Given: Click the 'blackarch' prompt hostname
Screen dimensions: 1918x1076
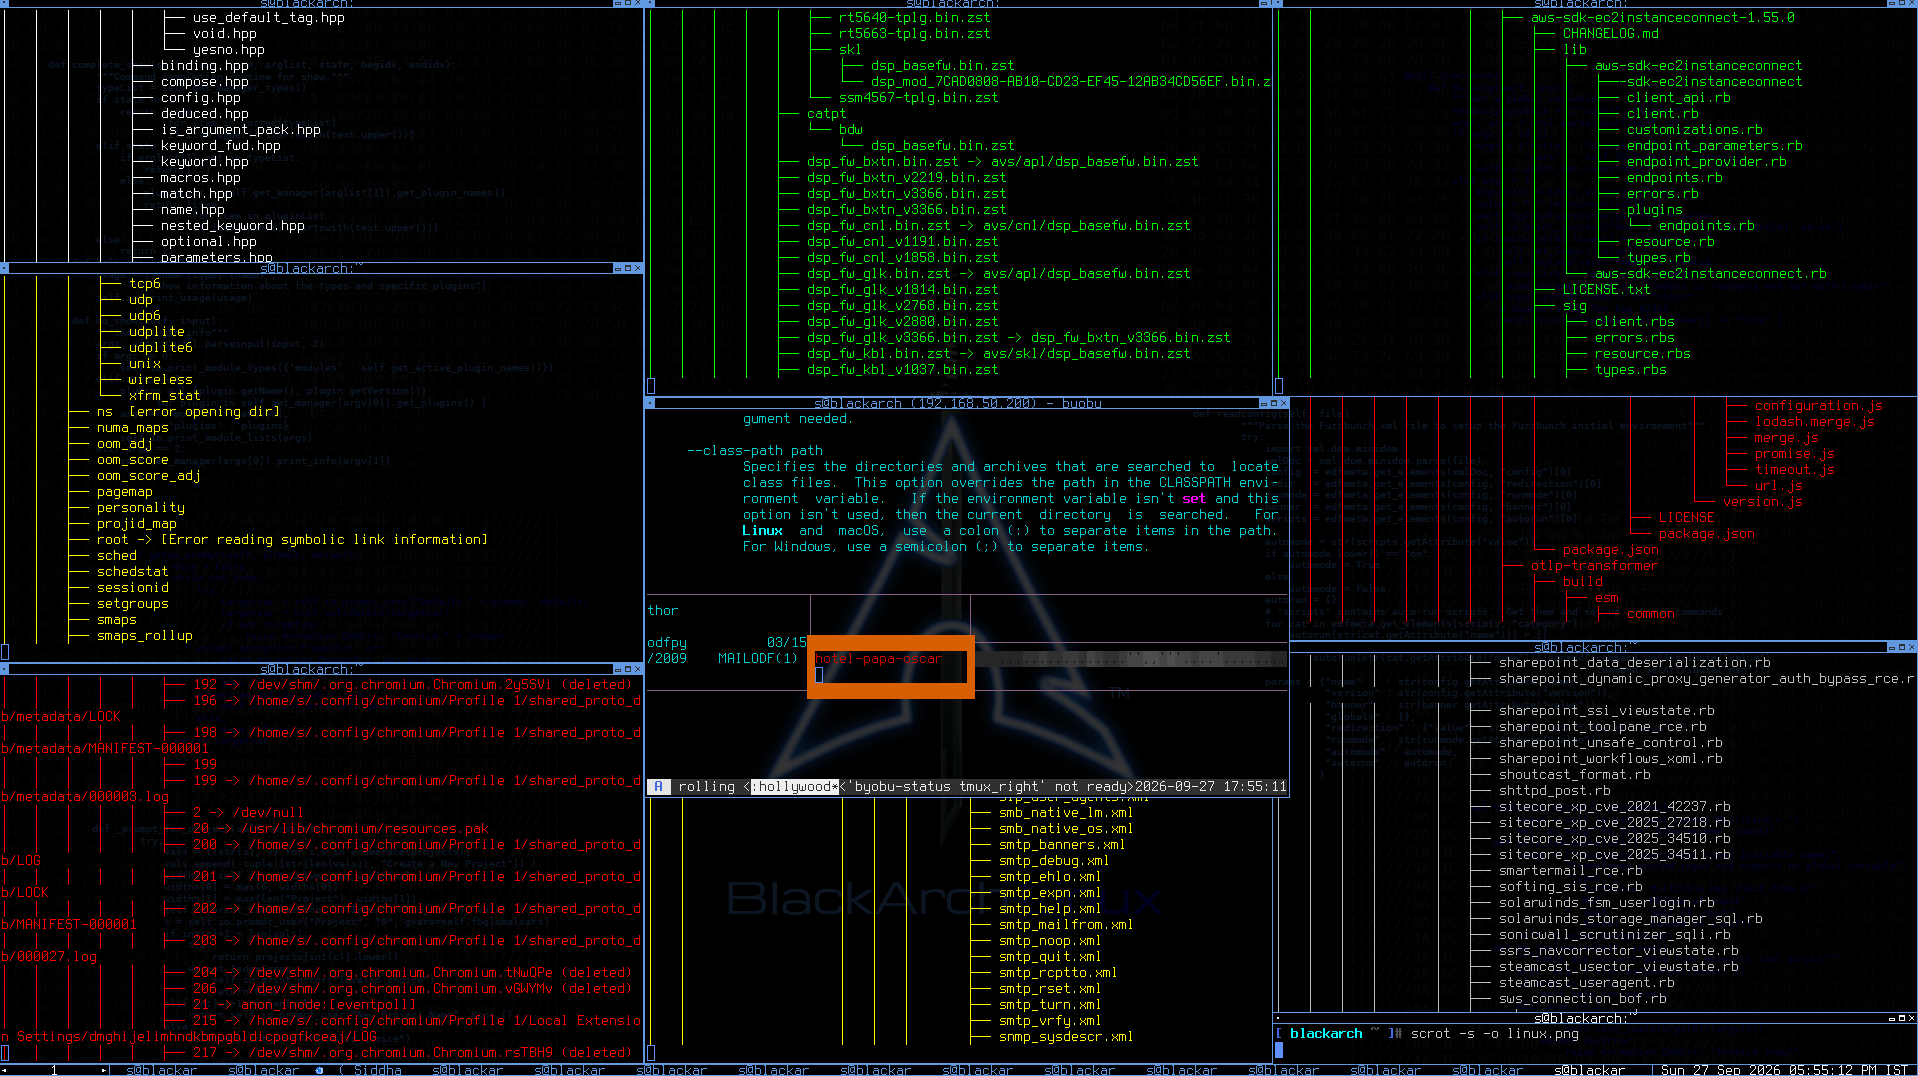Looking at the screenshot, I should 1326,1034.
